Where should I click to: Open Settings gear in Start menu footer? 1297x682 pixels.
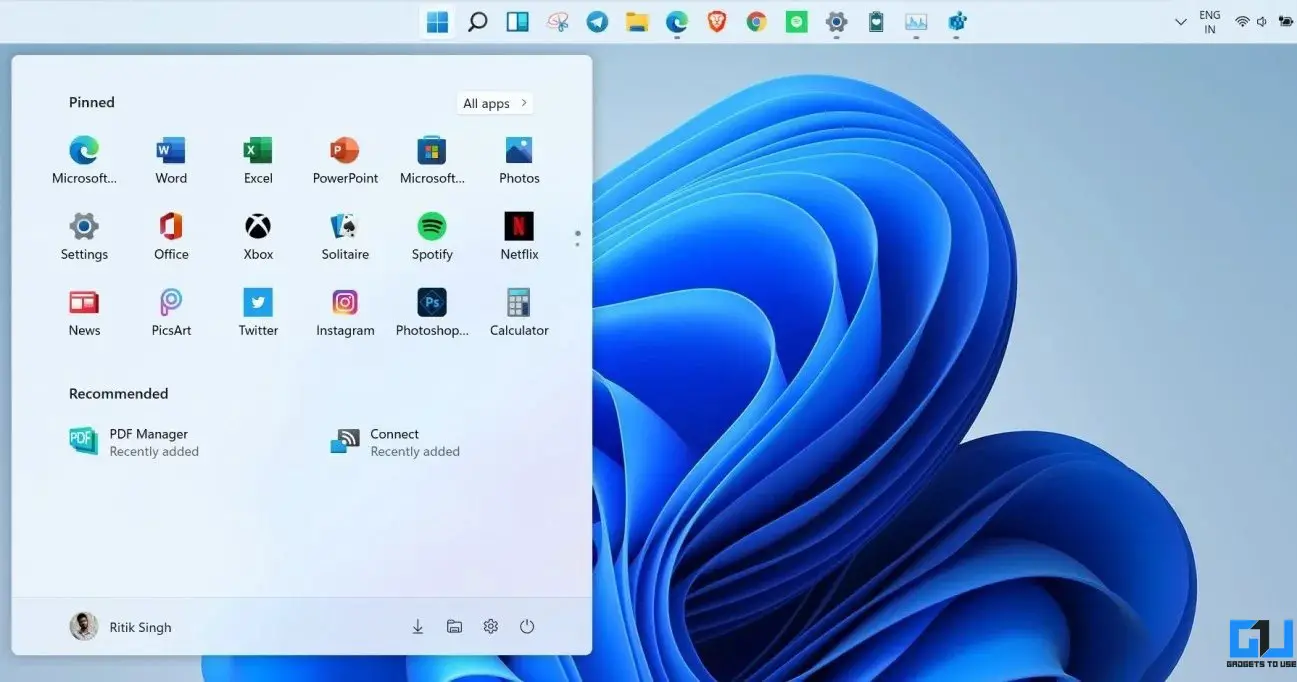pyautogui.click(x=490, y=627)
